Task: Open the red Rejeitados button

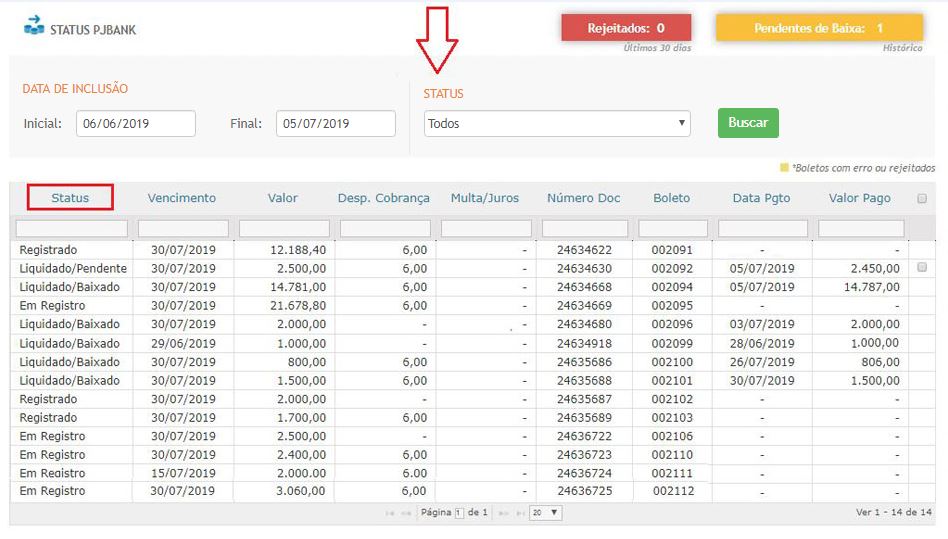Action: 626,28
